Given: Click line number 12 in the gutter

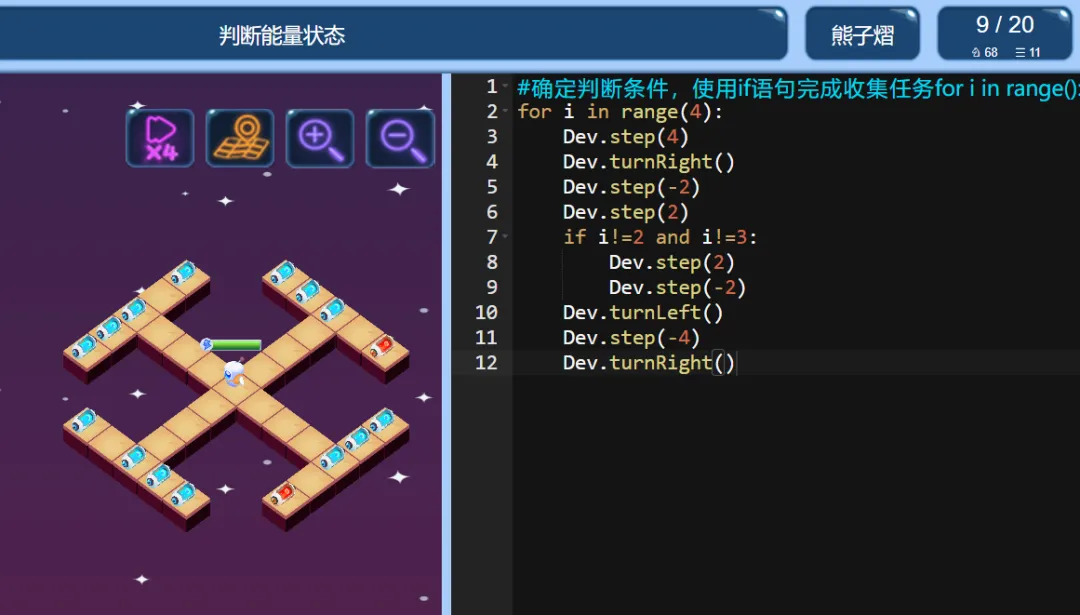Looking at the screenshot, I should (x=486, y=362).
